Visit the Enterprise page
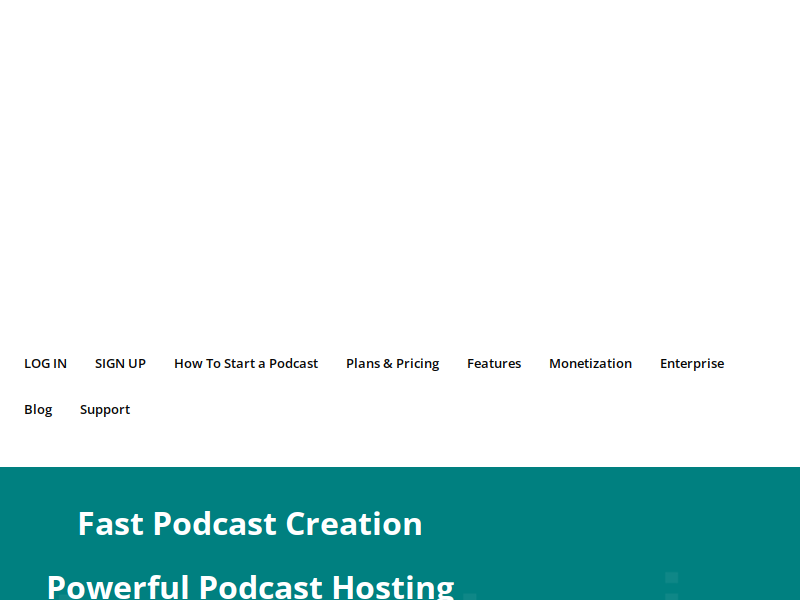Screen dimensions: 800x600 click(692, 364)
